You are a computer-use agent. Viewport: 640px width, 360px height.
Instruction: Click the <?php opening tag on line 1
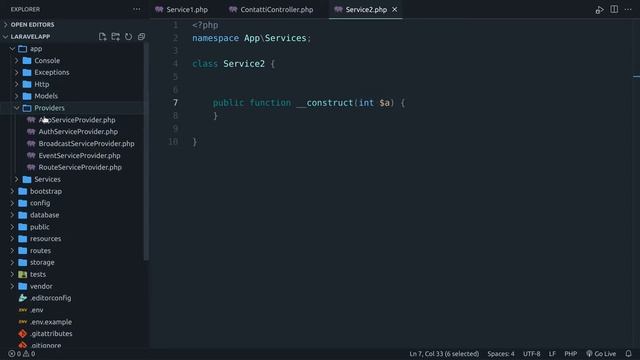click(x=205, y=25)
